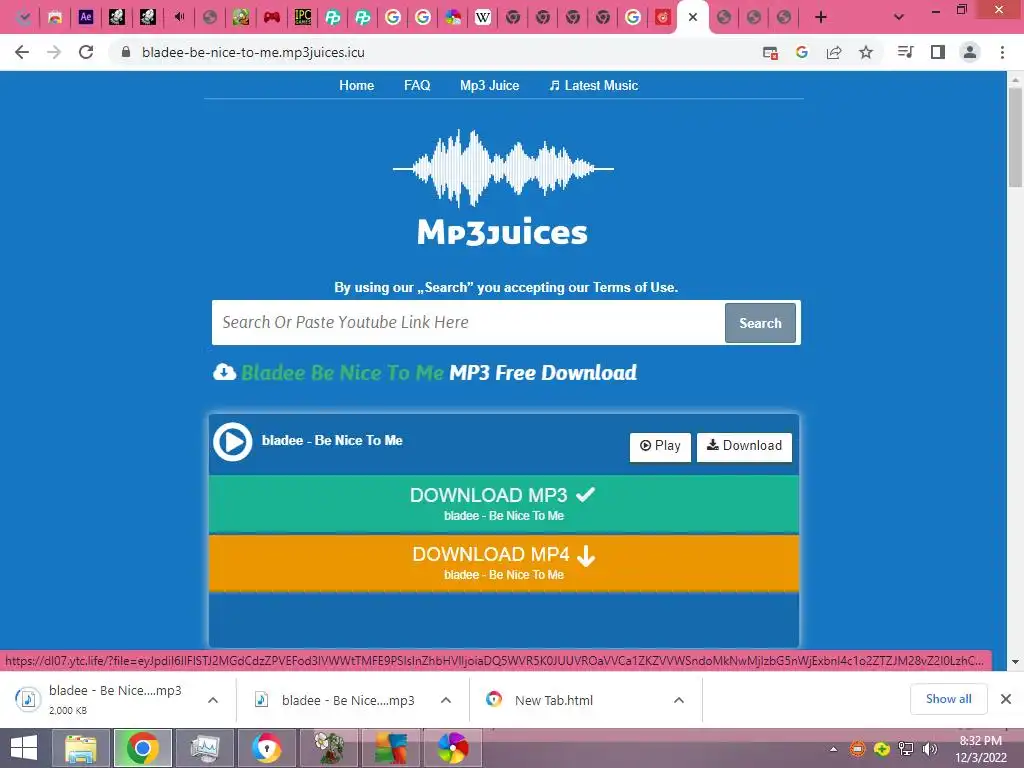Click the cloud download icon beside title
Image resolution: width=1024 pixels, height=768 pixels.
click(x=225, y=372)
